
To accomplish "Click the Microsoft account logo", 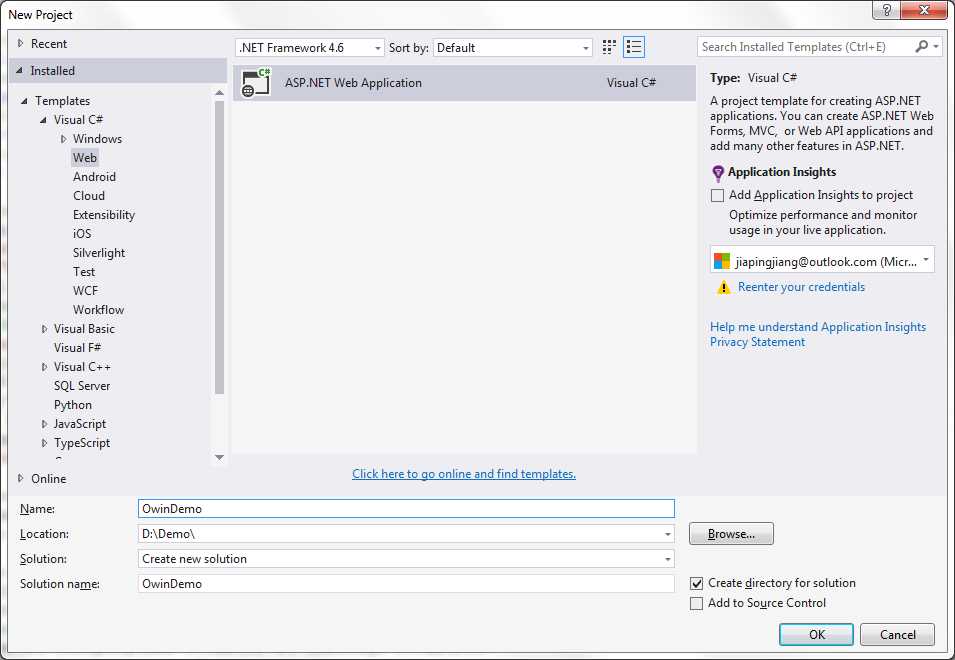I will [x=722, y=261].
